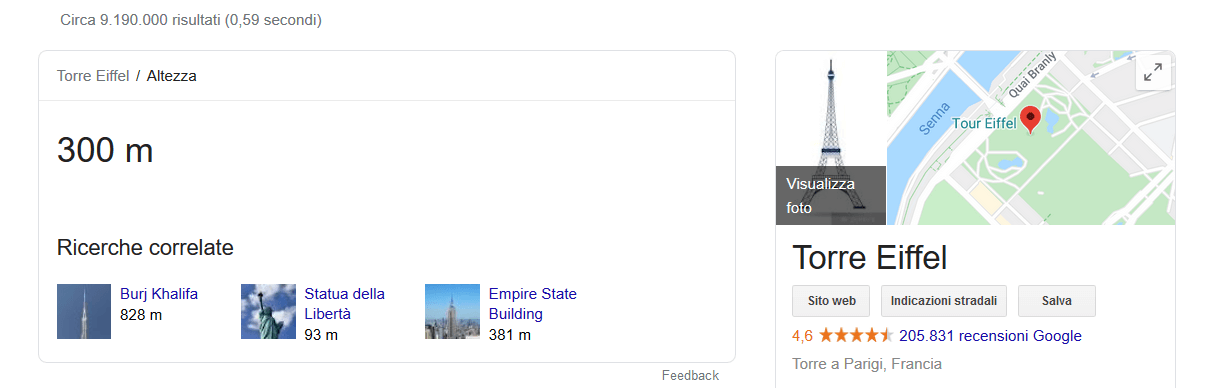Open the Empire State Building thumbnail
The width and height of the screenshot is (1215, 388).
pos(452,312)
